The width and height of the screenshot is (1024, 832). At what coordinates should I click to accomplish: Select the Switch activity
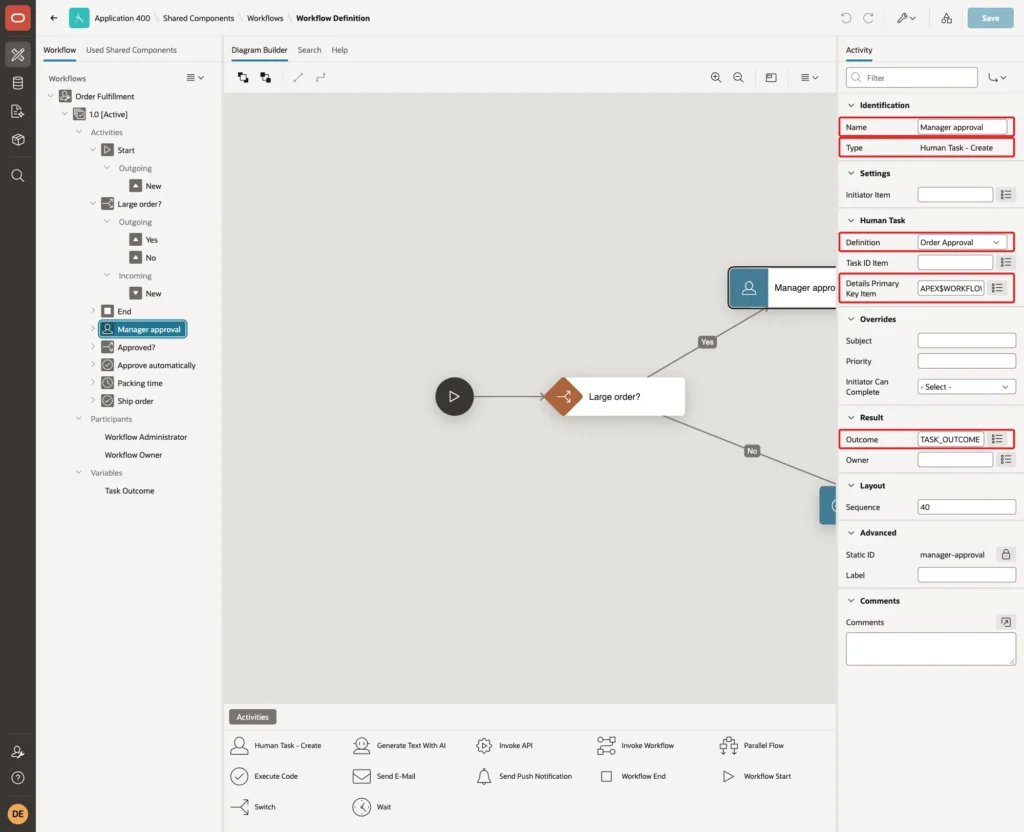[x=253, y=807]
